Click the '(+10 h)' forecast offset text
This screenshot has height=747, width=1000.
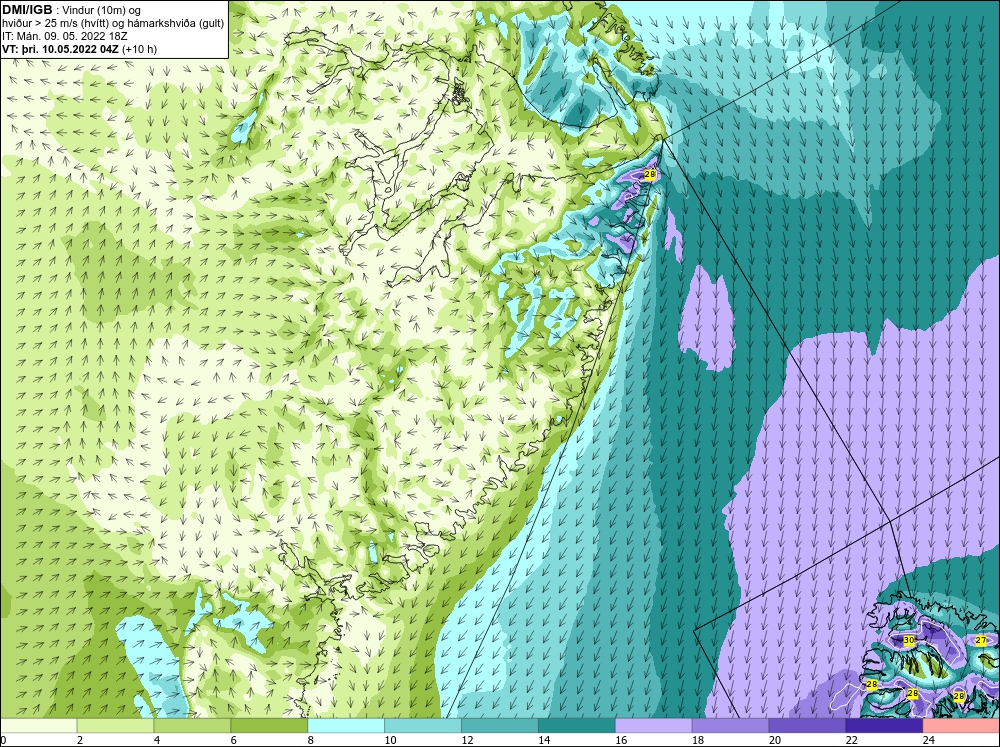140,49
